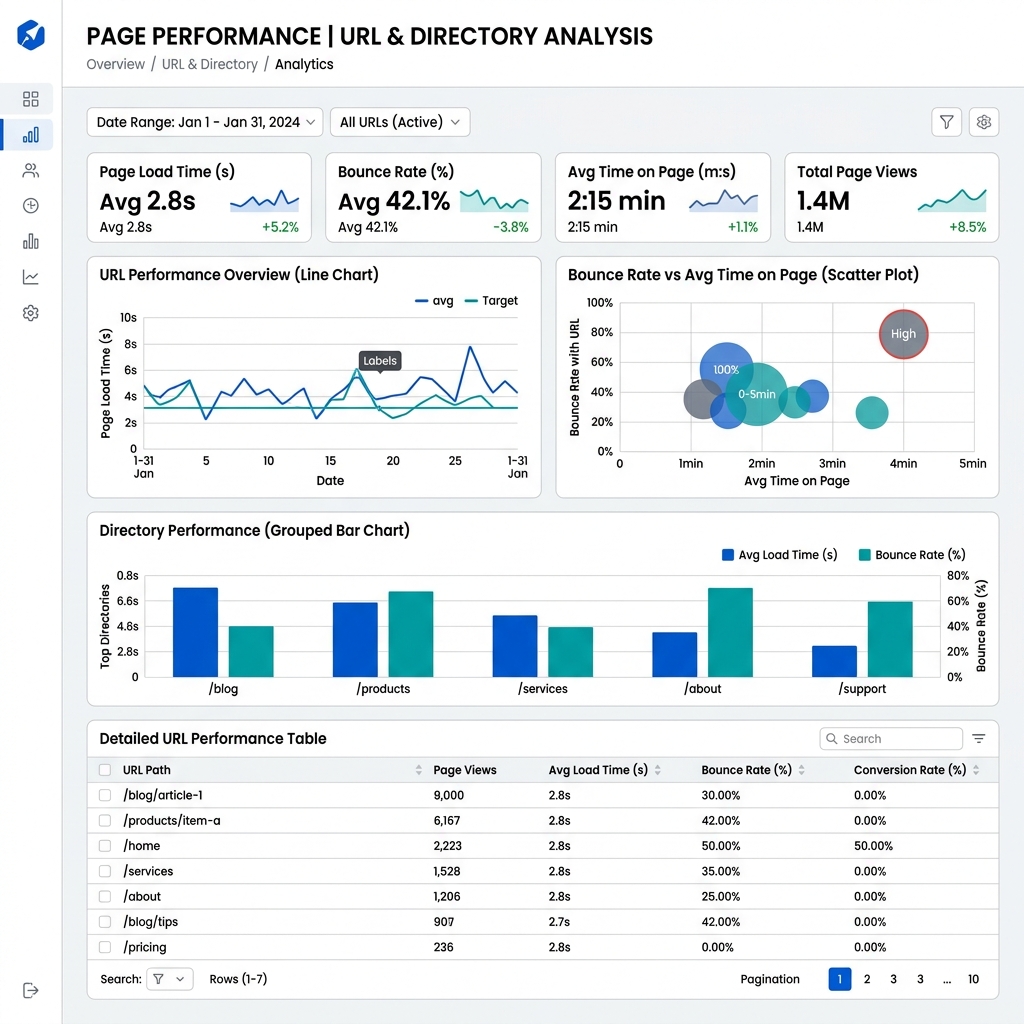
Task: Check the /blog/article-1 row checkbox
Action: 104,795
